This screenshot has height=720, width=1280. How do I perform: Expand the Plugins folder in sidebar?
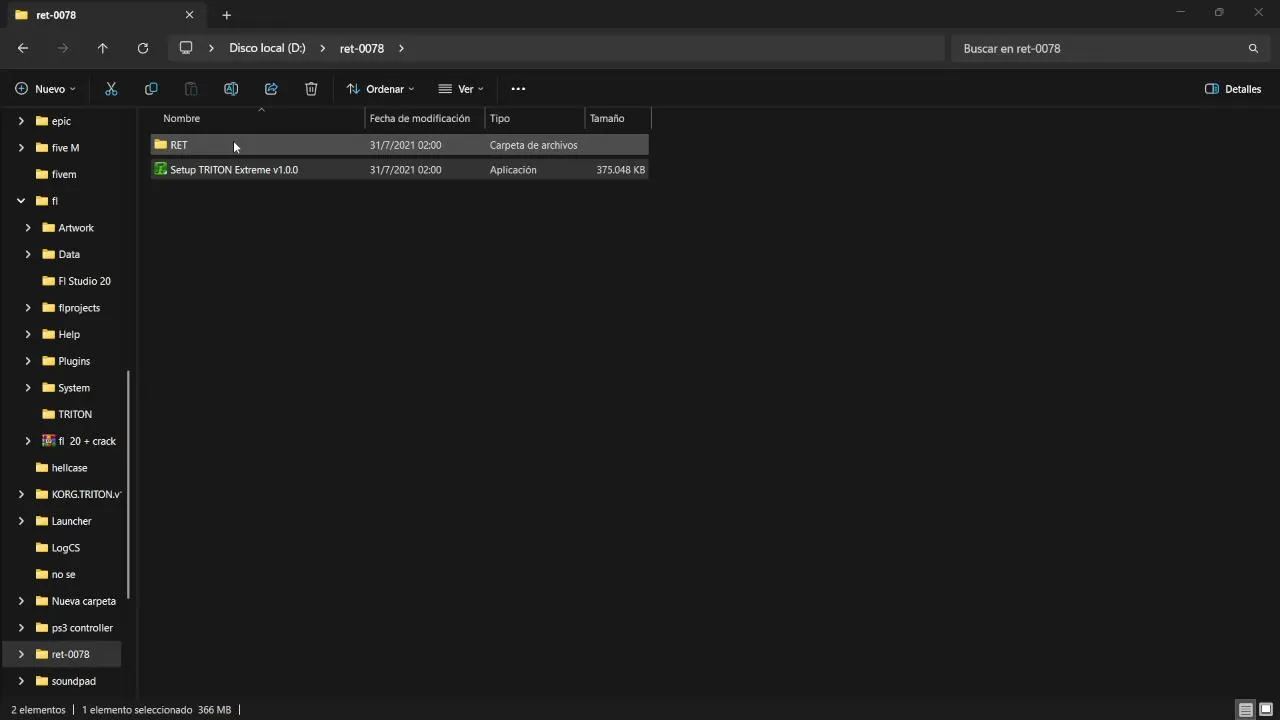coord(28,361)
